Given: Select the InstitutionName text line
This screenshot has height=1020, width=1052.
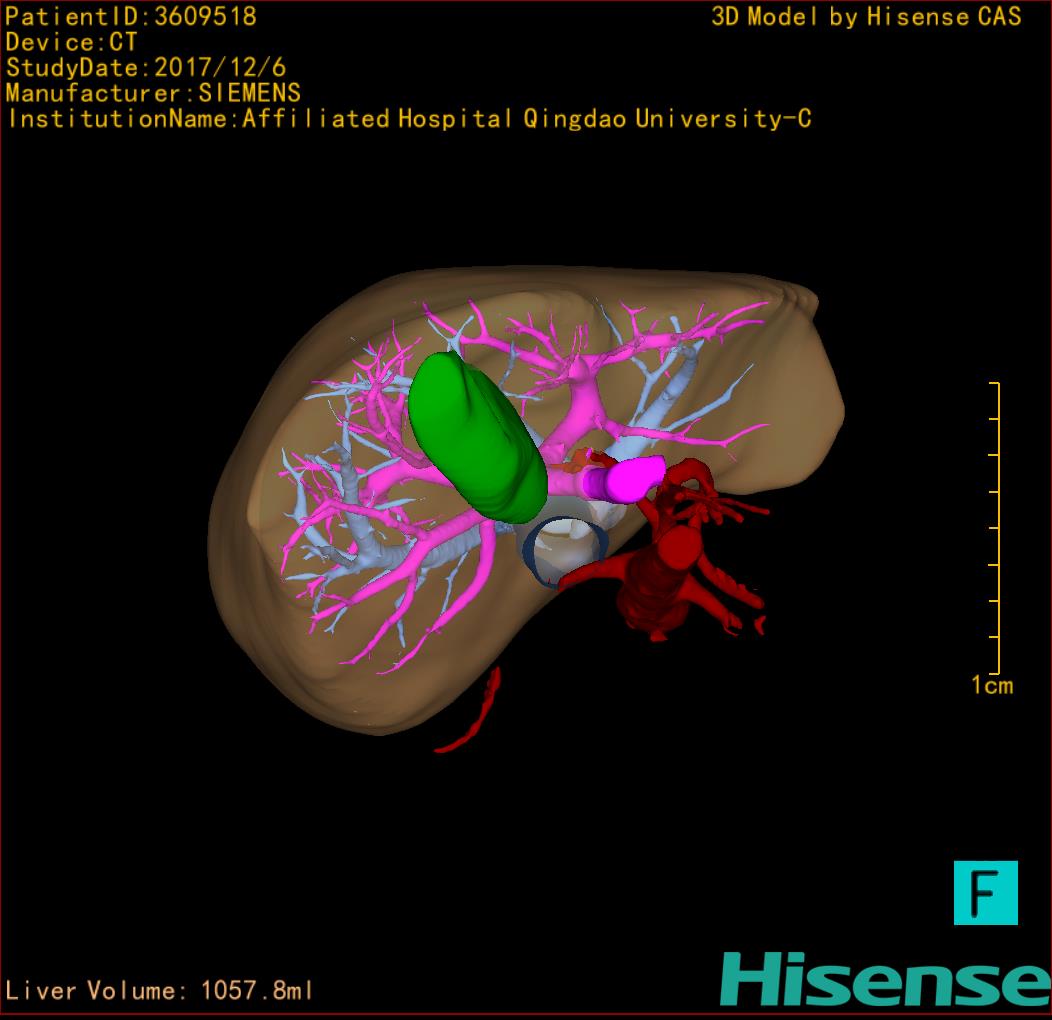Looking at the screenshot, I should pos(408,119).
